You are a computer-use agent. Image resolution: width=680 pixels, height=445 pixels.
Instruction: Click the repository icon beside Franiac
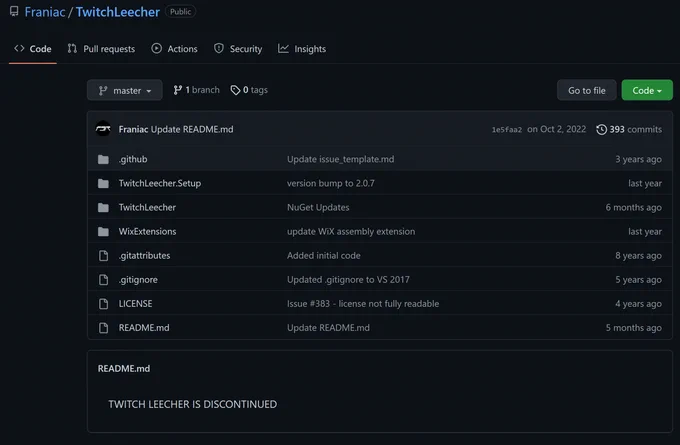pyautogui.click(x=14, y=11)
